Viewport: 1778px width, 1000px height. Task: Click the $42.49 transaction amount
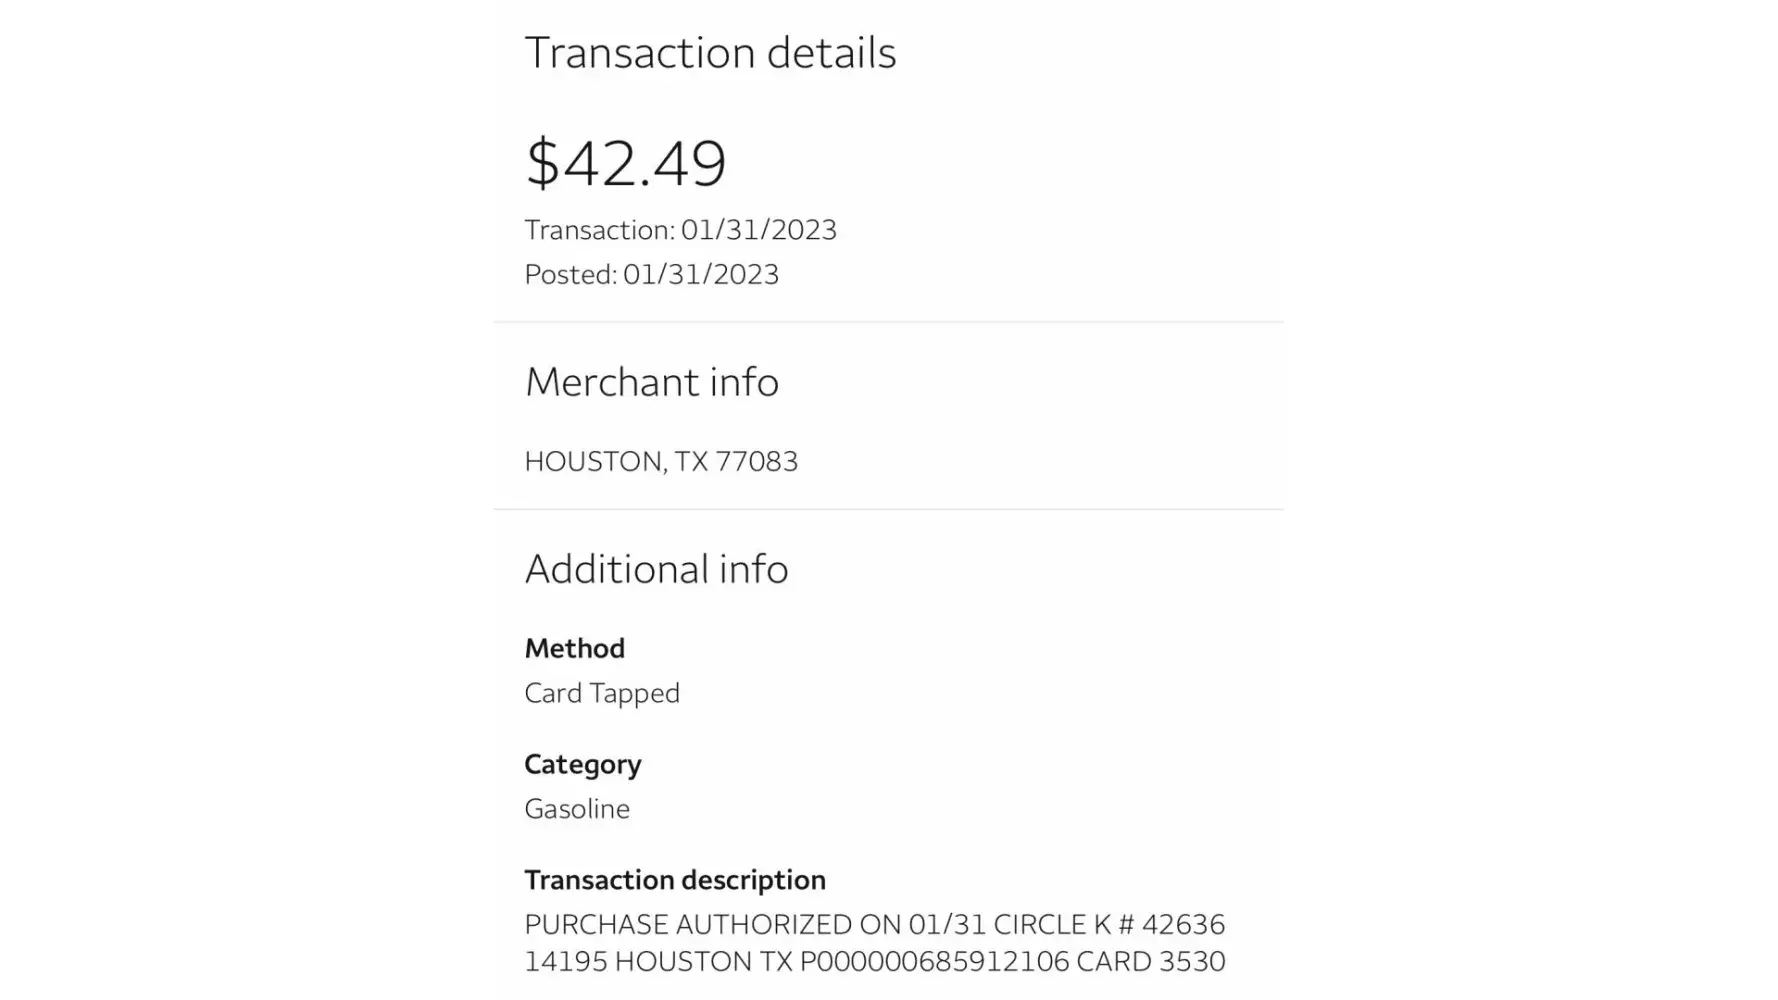tap(626, 163)
